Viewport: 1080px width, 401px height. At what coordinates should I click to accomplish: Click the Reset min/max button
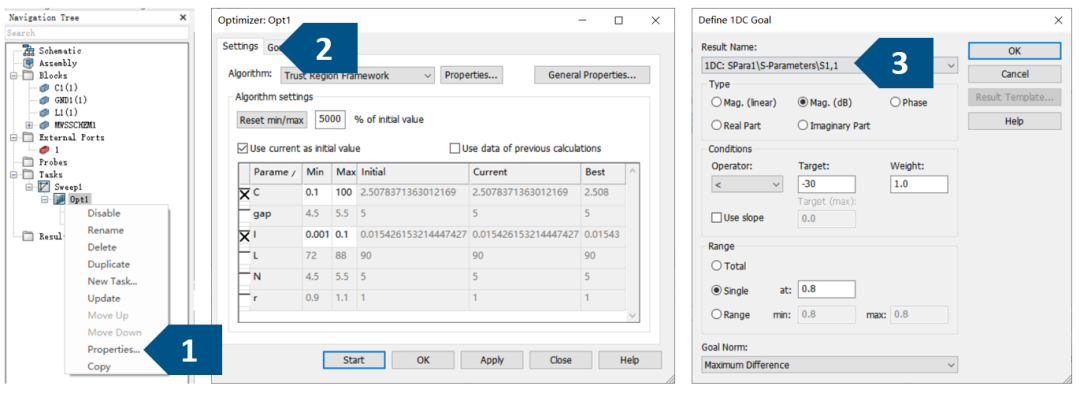(271, 120)
